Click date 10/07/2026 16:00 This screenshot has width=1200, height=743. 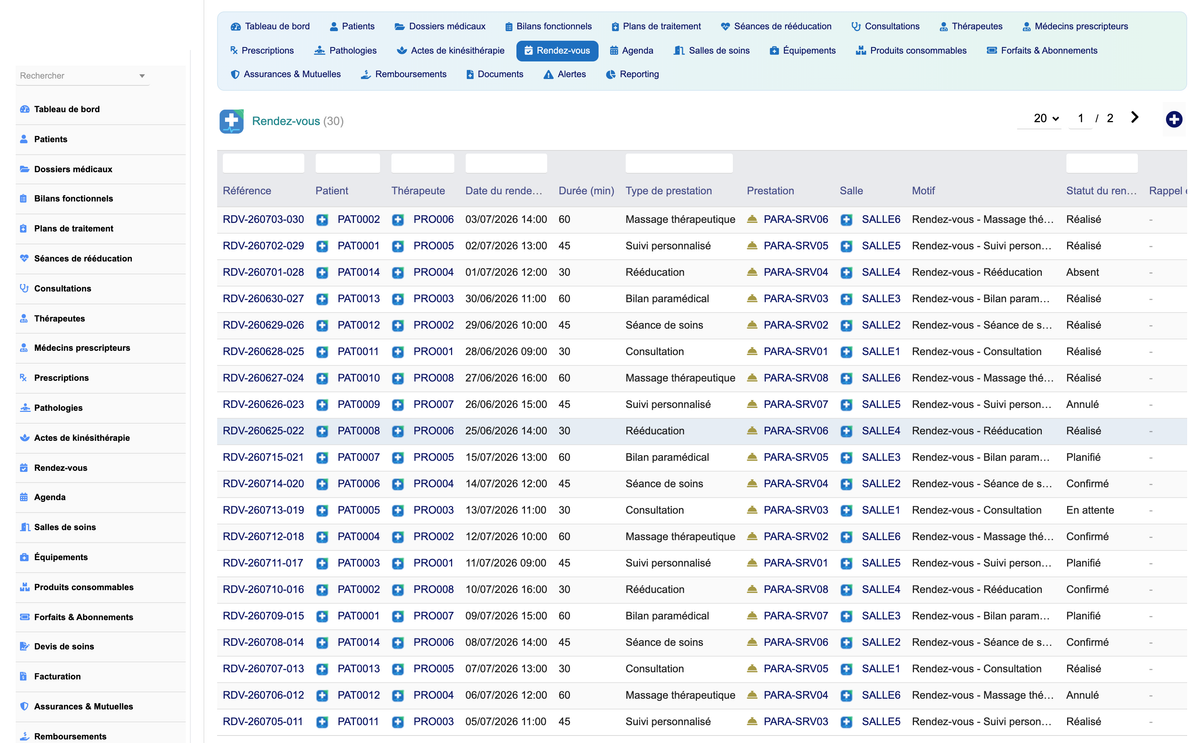(506, 590)
